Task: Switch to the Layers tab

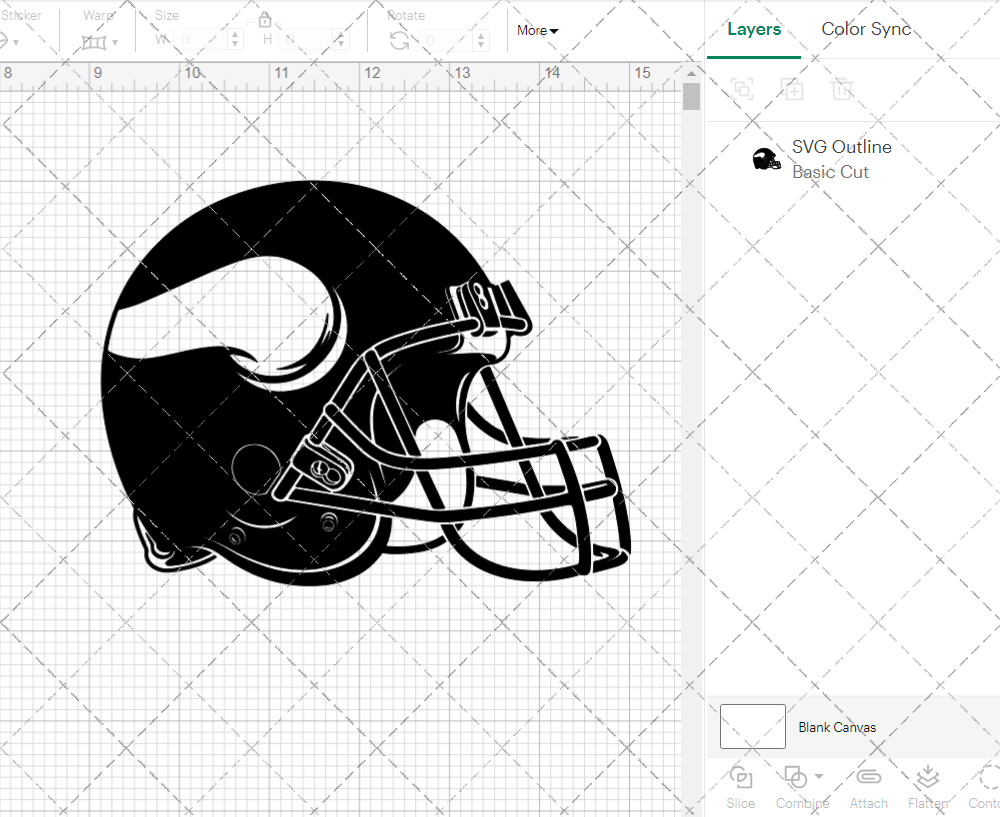Action: click(754, 29)
